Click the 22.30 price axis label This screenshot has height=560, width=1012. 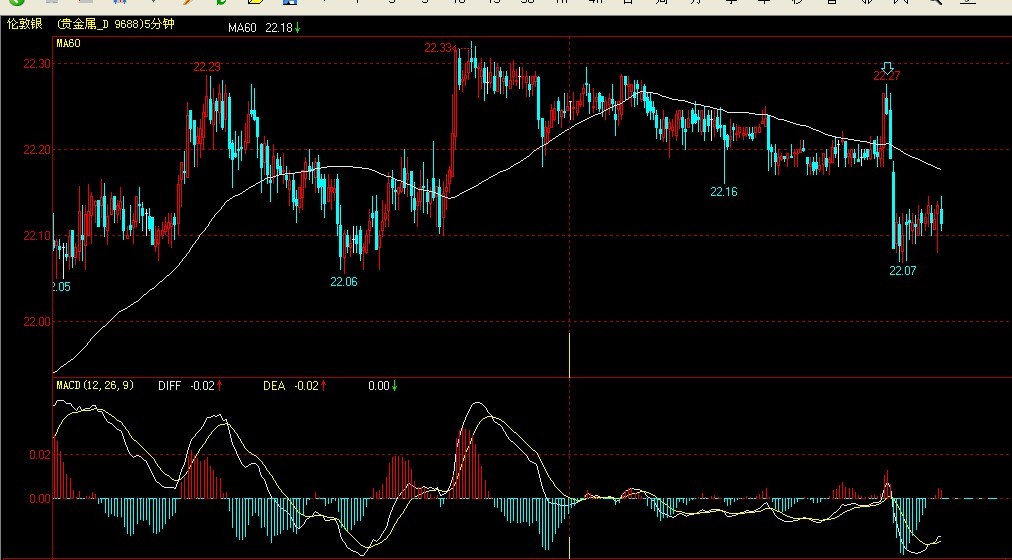pos(35,64)
